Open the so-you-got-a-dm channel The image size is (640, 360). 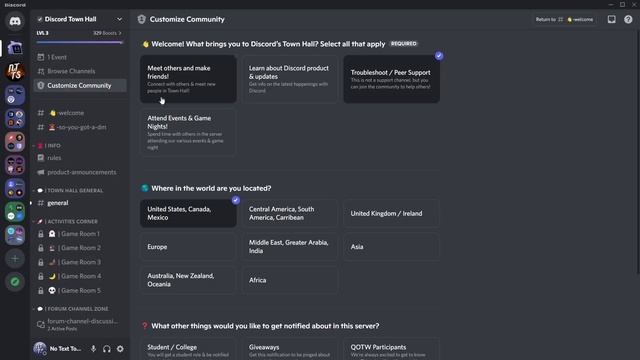80,127
